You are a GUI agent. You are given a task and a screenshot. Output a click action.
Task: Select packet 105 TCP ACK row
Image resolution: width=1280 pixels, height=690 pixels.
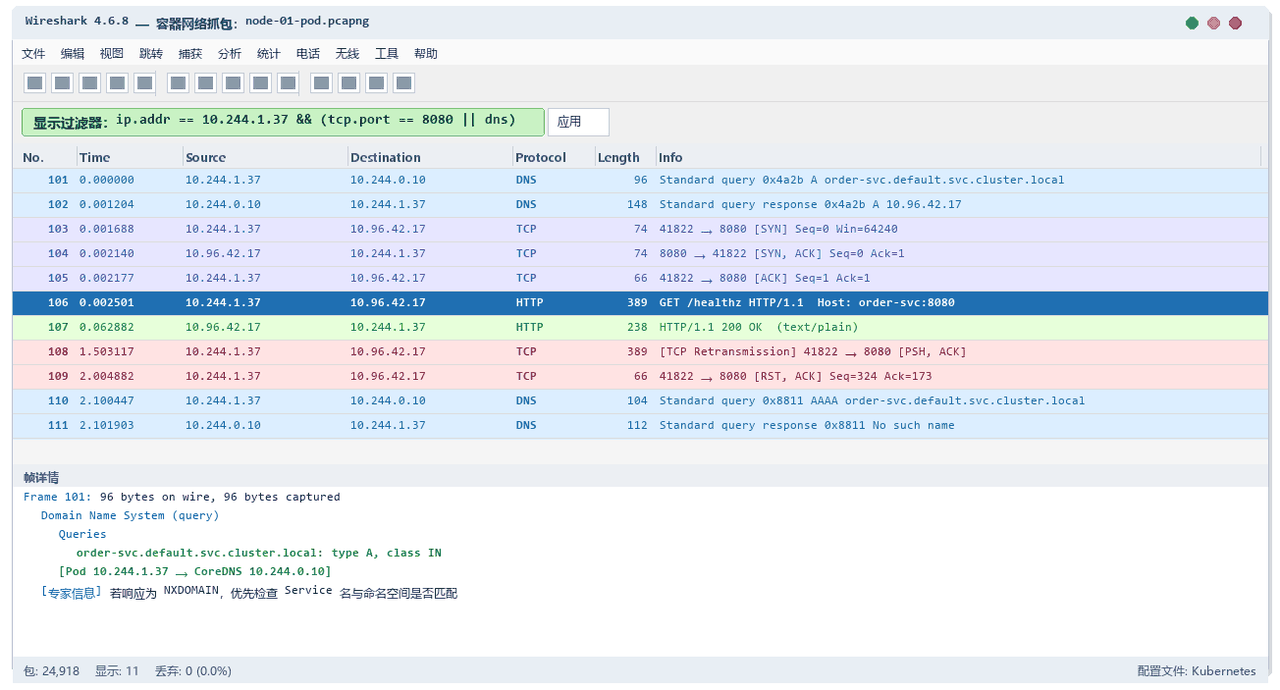coord(640,278)
